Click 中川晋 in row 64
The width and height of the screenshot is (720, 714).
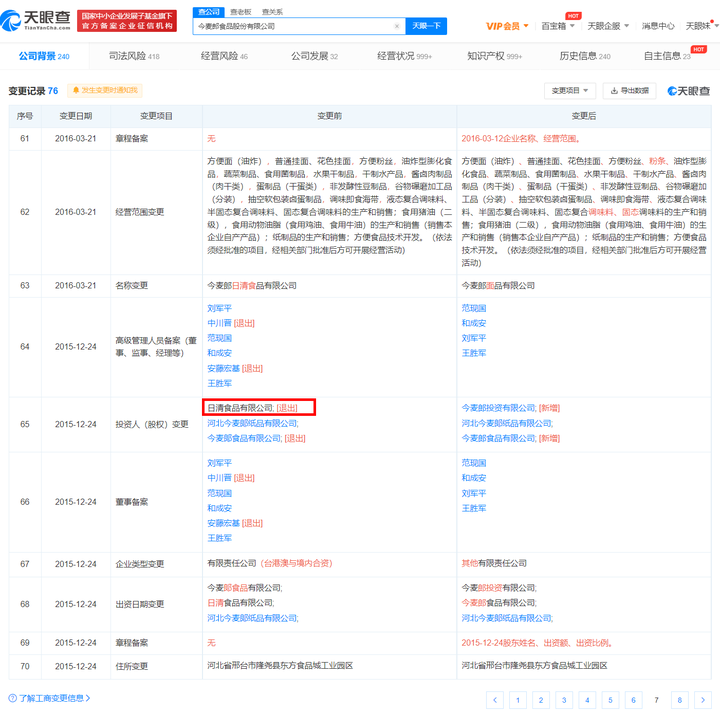tap(219, 323)
